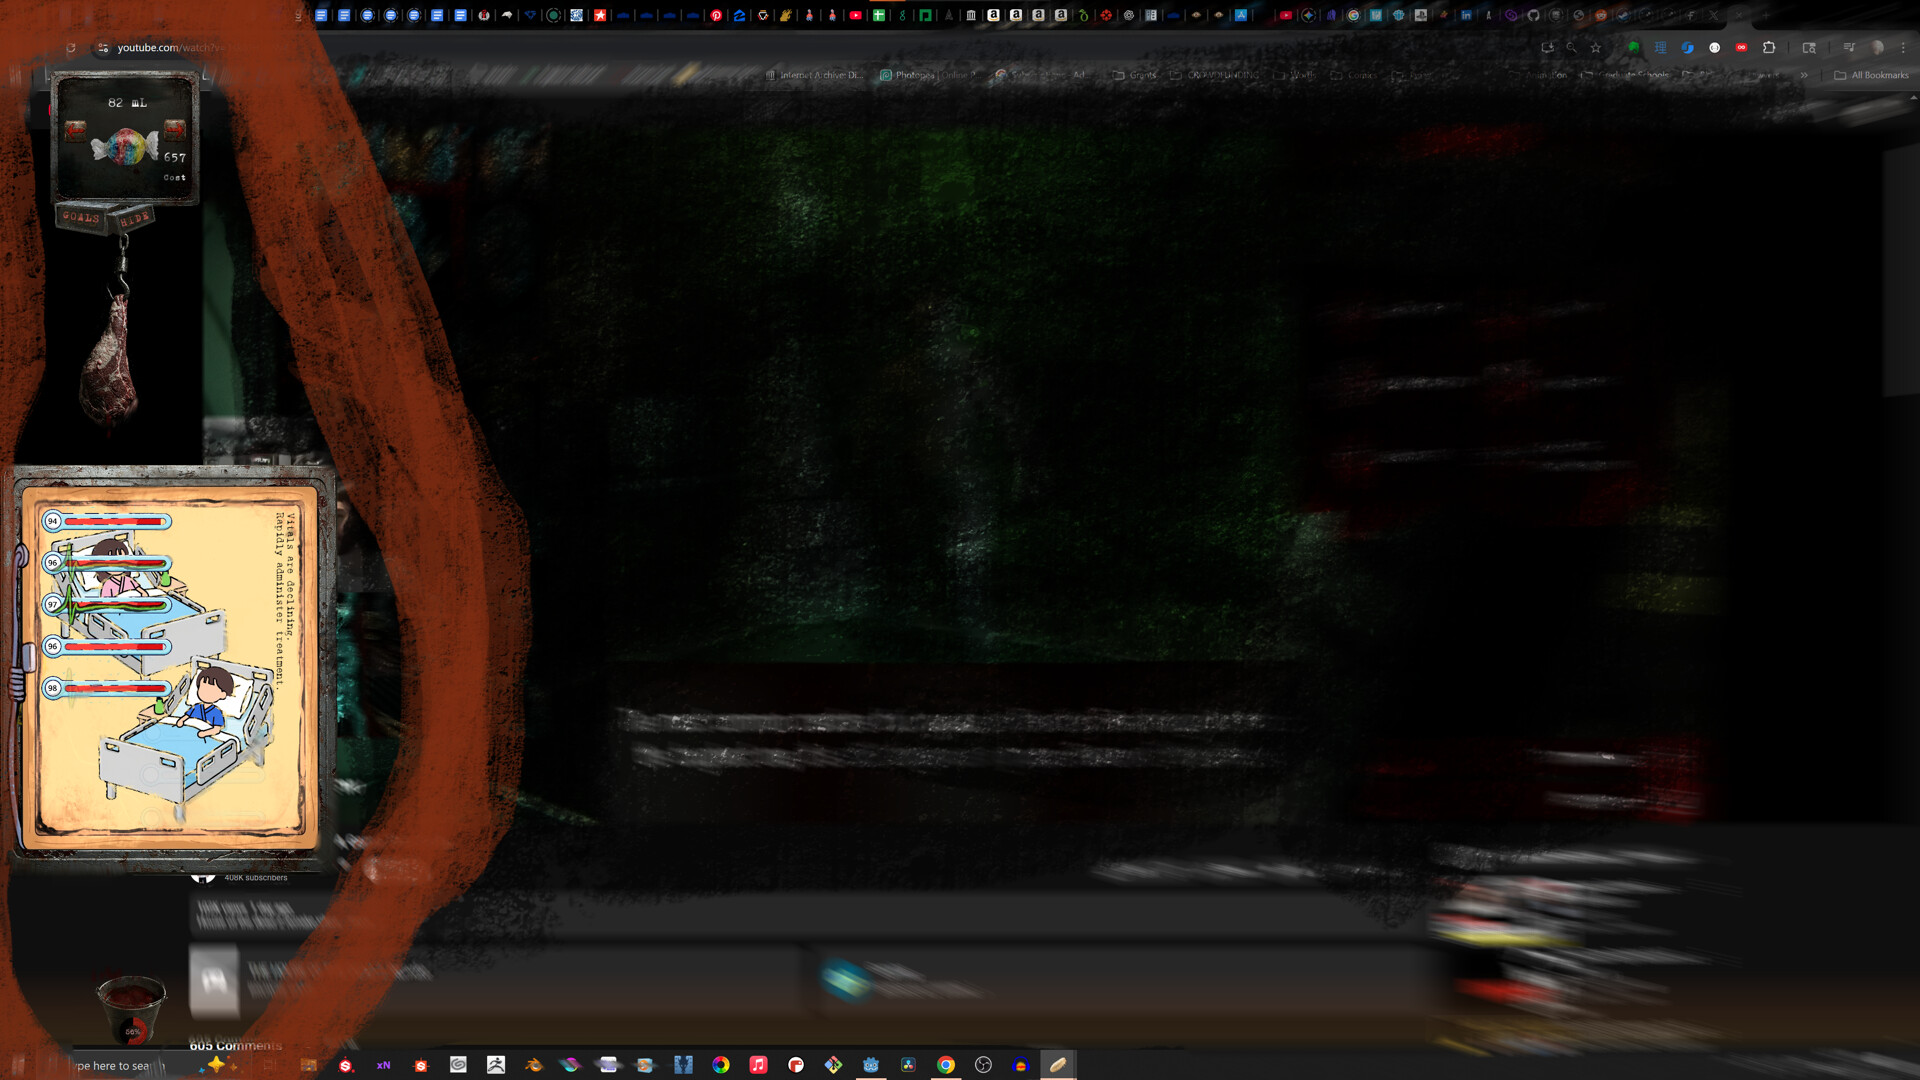The image size is (1920, 1080).
Task: Open the Evernote Web Clipper extension
Action: click(x=1634, y=46)
